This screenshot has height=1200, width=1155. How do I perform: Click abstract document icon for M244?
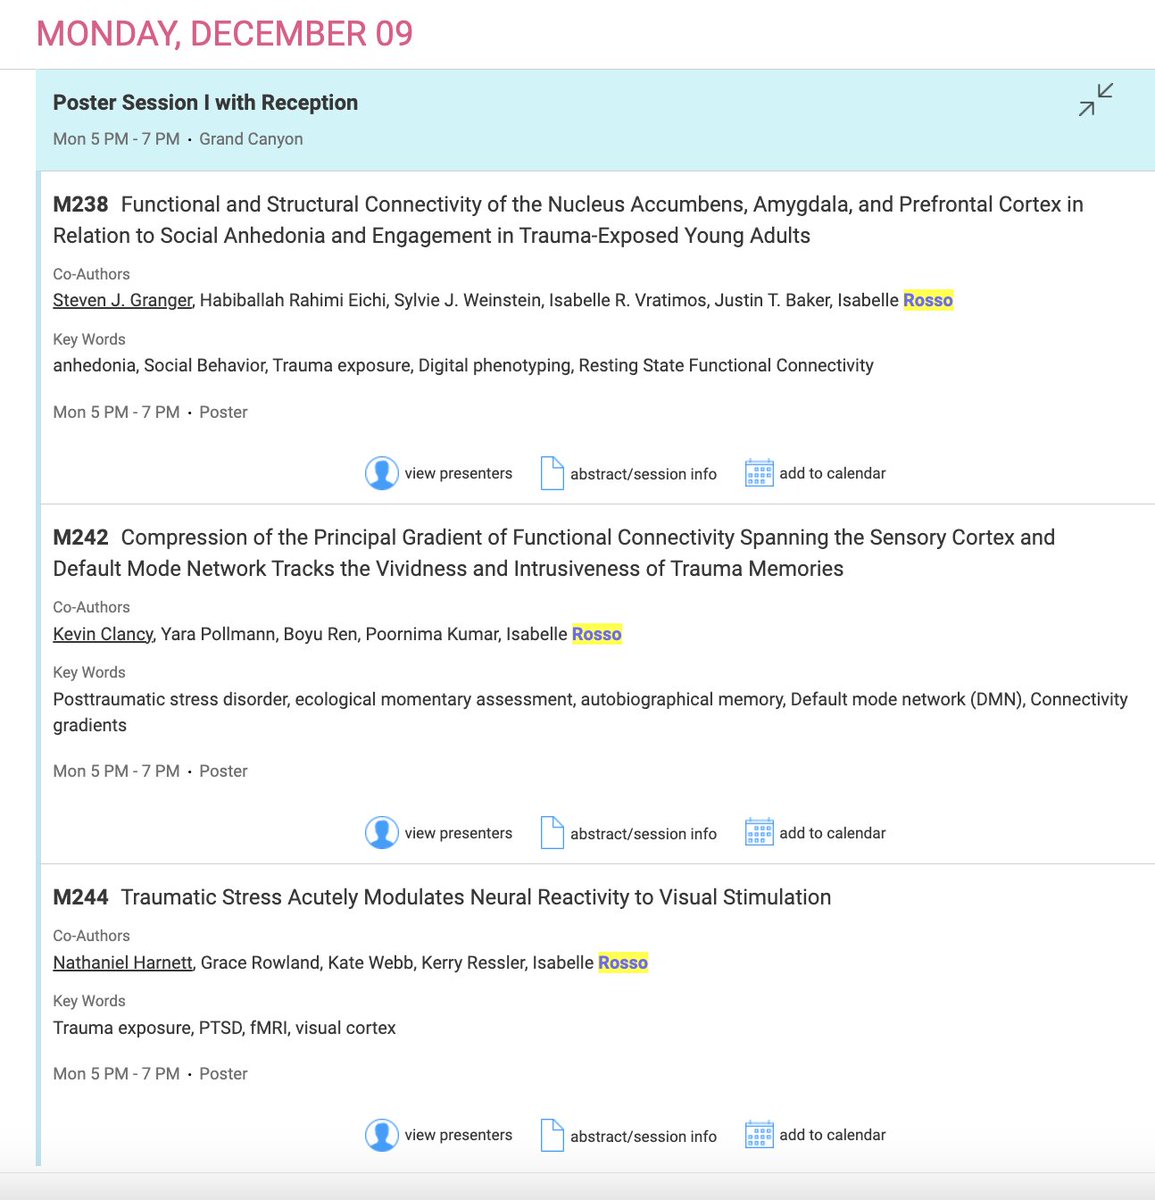552,1135
